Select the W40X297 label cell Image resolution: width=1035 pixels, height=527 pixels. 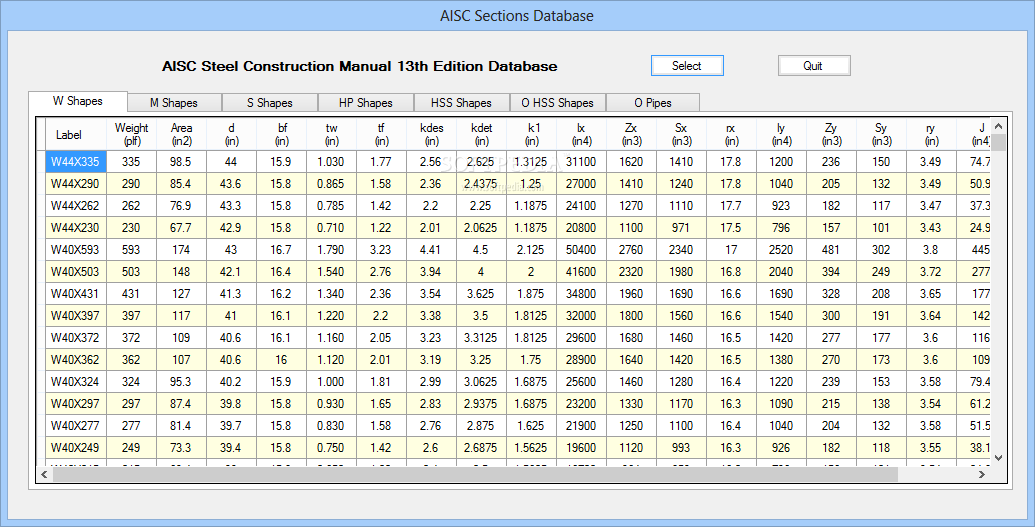(x=76, y=404)
